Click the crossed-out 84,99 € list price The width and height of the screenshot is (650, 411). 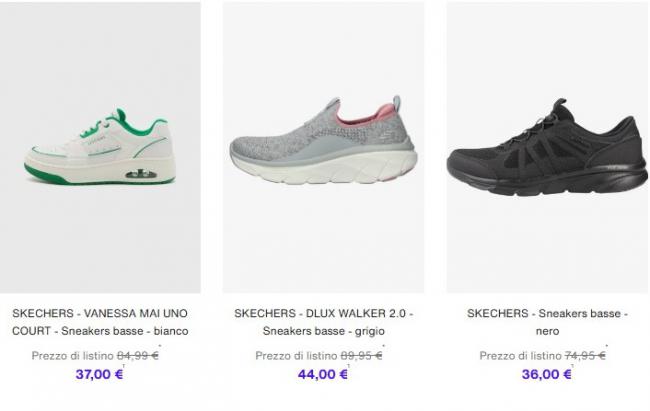point(138,356)
